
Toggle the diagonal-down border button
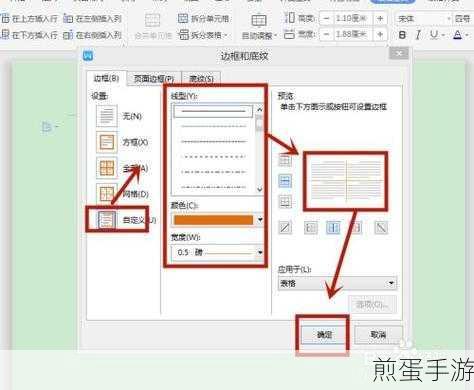click(381, 228)
